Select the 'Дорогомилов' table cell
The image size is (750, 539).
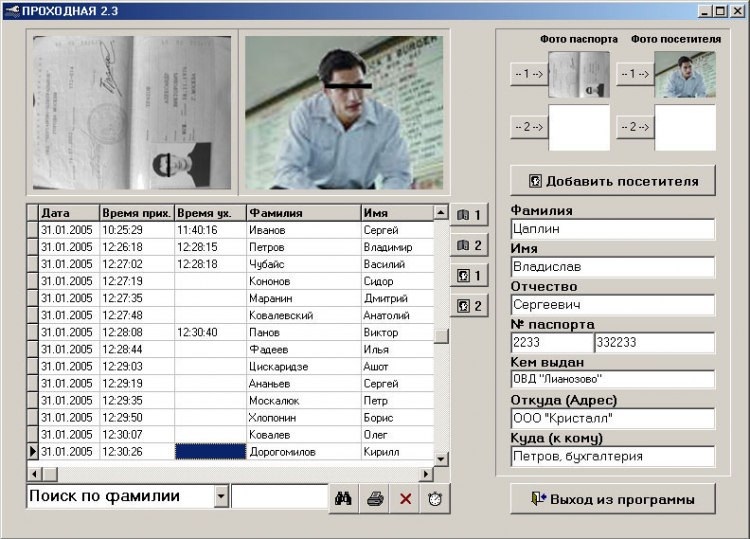coord(304,452)
